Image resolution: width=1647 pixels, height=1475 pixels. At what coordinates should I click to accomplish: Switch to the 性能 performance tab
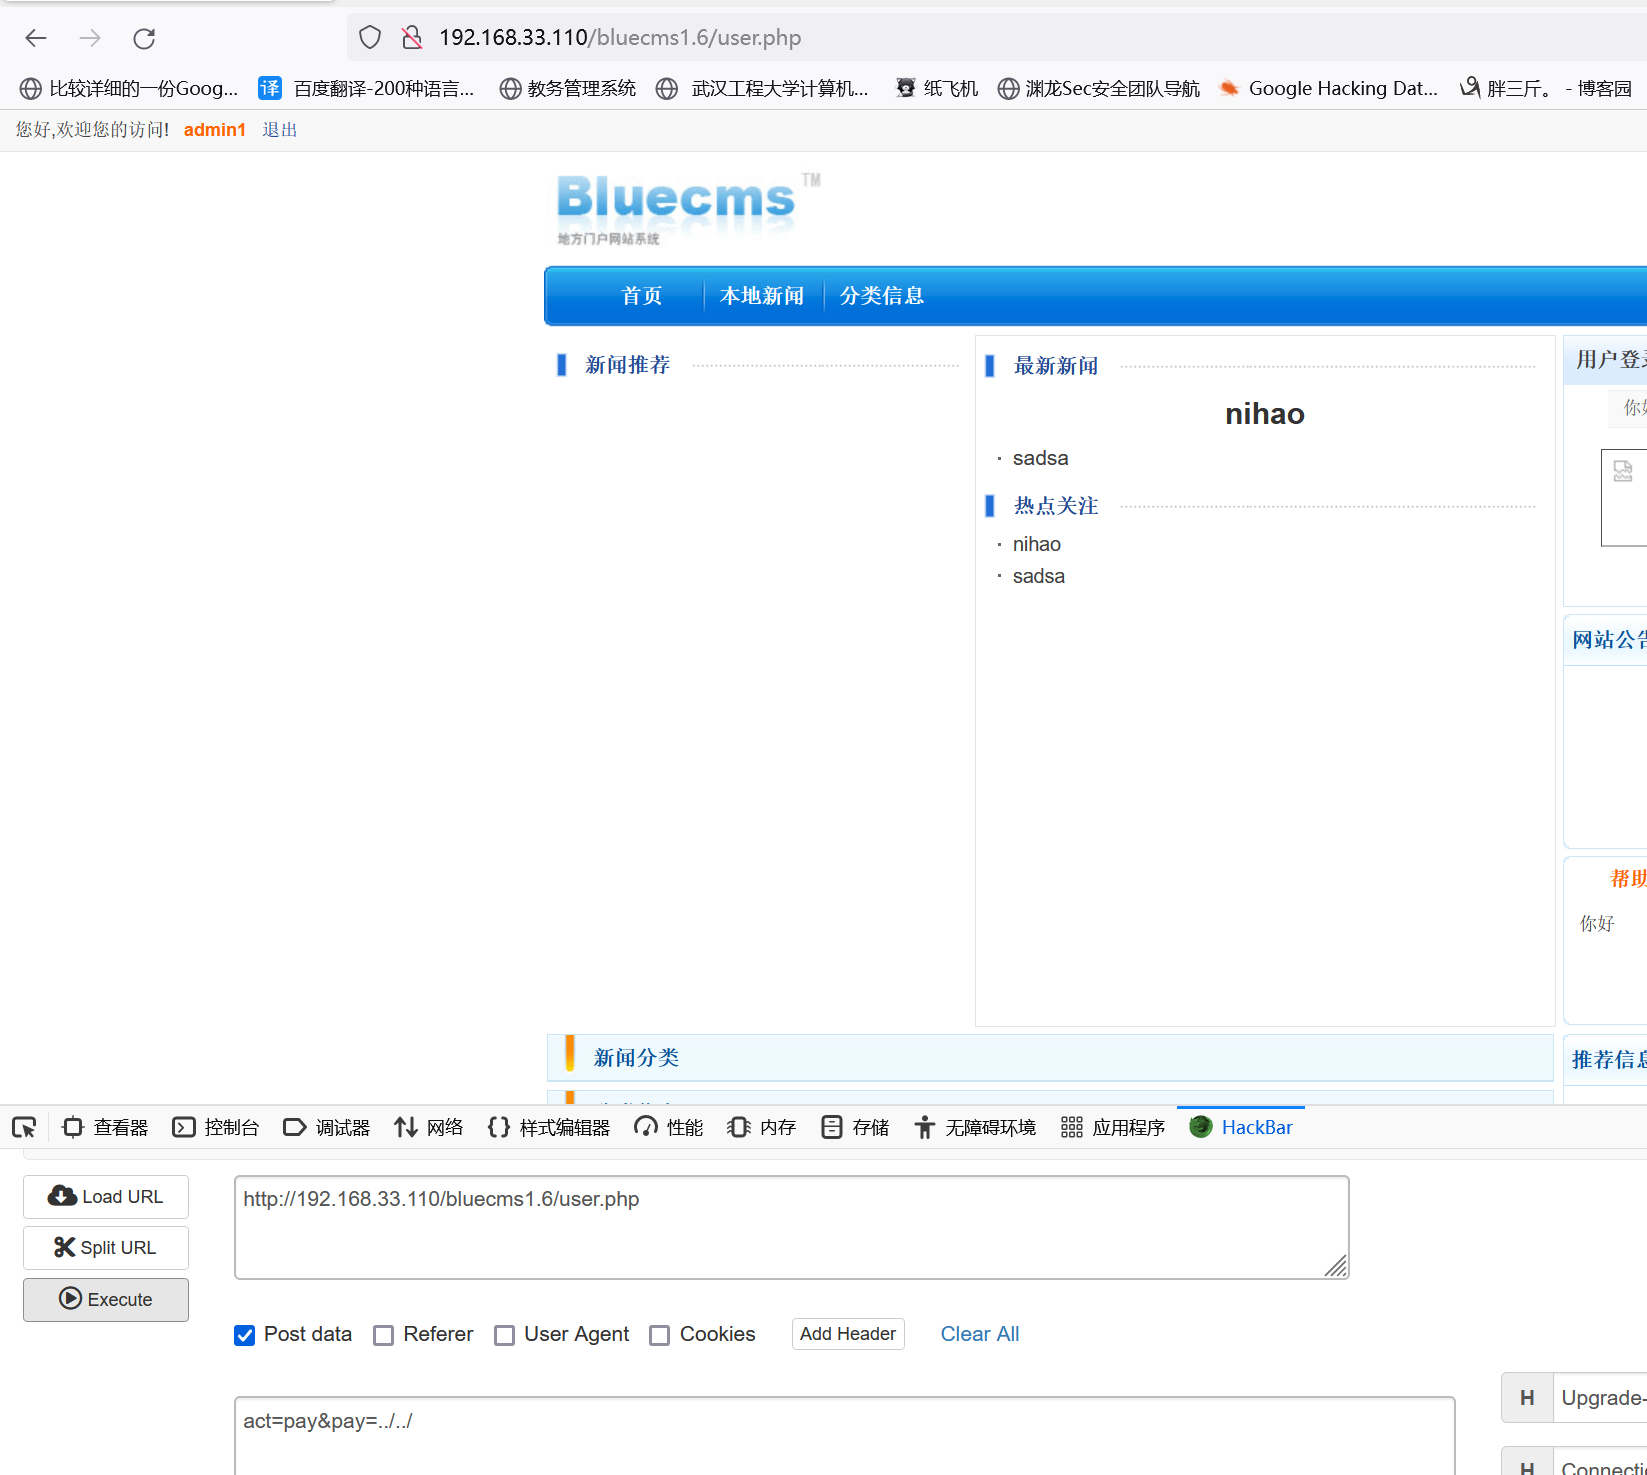pos(669,1128)
